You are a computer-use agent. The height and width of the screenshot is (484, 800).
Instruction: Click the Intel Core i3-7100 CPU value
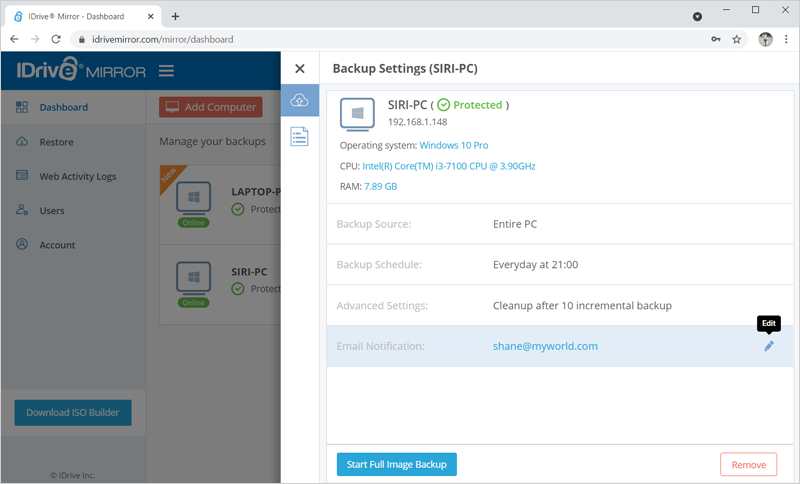(448, 166)
